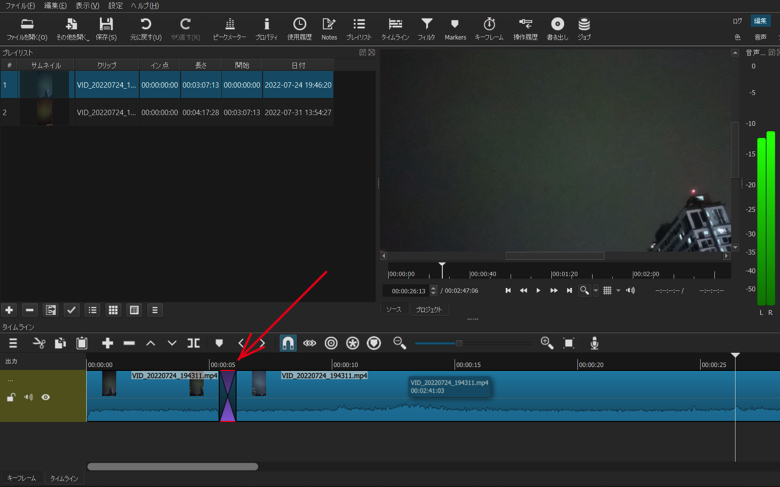Increment the timecode spinner up arrow
780x487 pixels.
tap(434, 288)
